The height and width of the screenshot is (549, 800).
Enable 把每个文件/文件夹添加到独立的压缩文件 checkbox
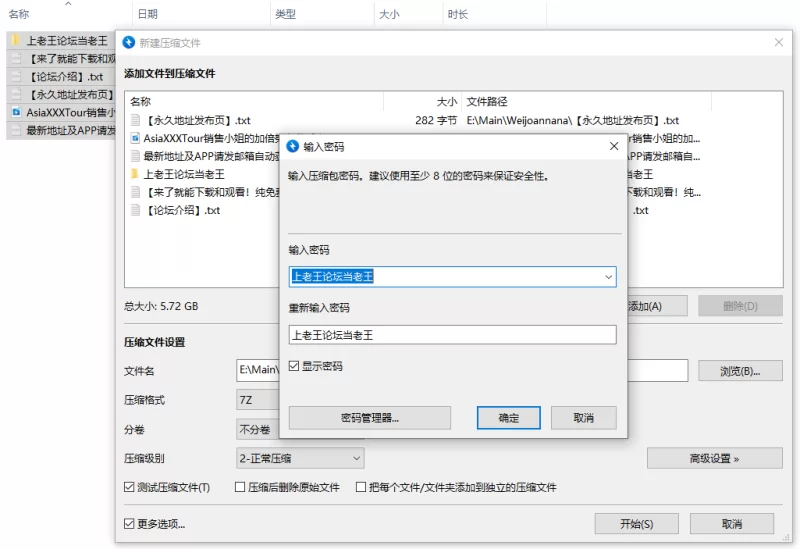pos(361,487)
